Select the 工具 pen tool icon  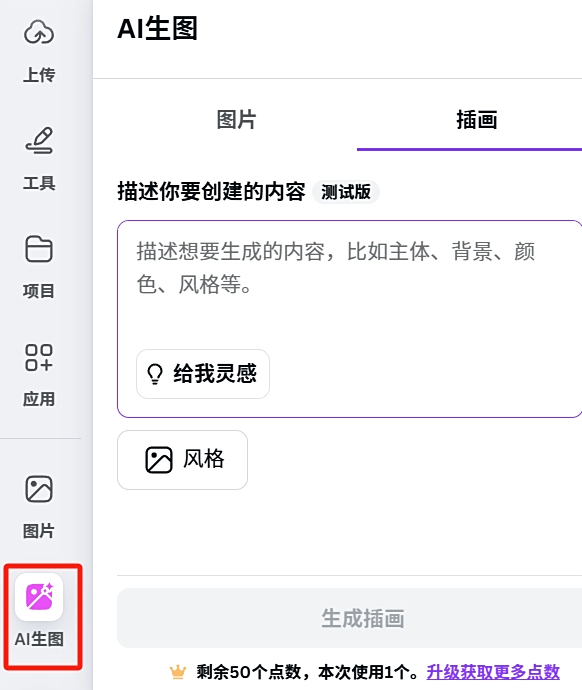pos(39,141)
